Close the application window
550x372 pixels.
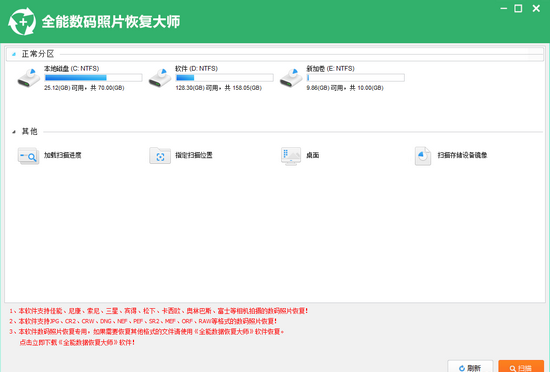[x=536, y=8]
